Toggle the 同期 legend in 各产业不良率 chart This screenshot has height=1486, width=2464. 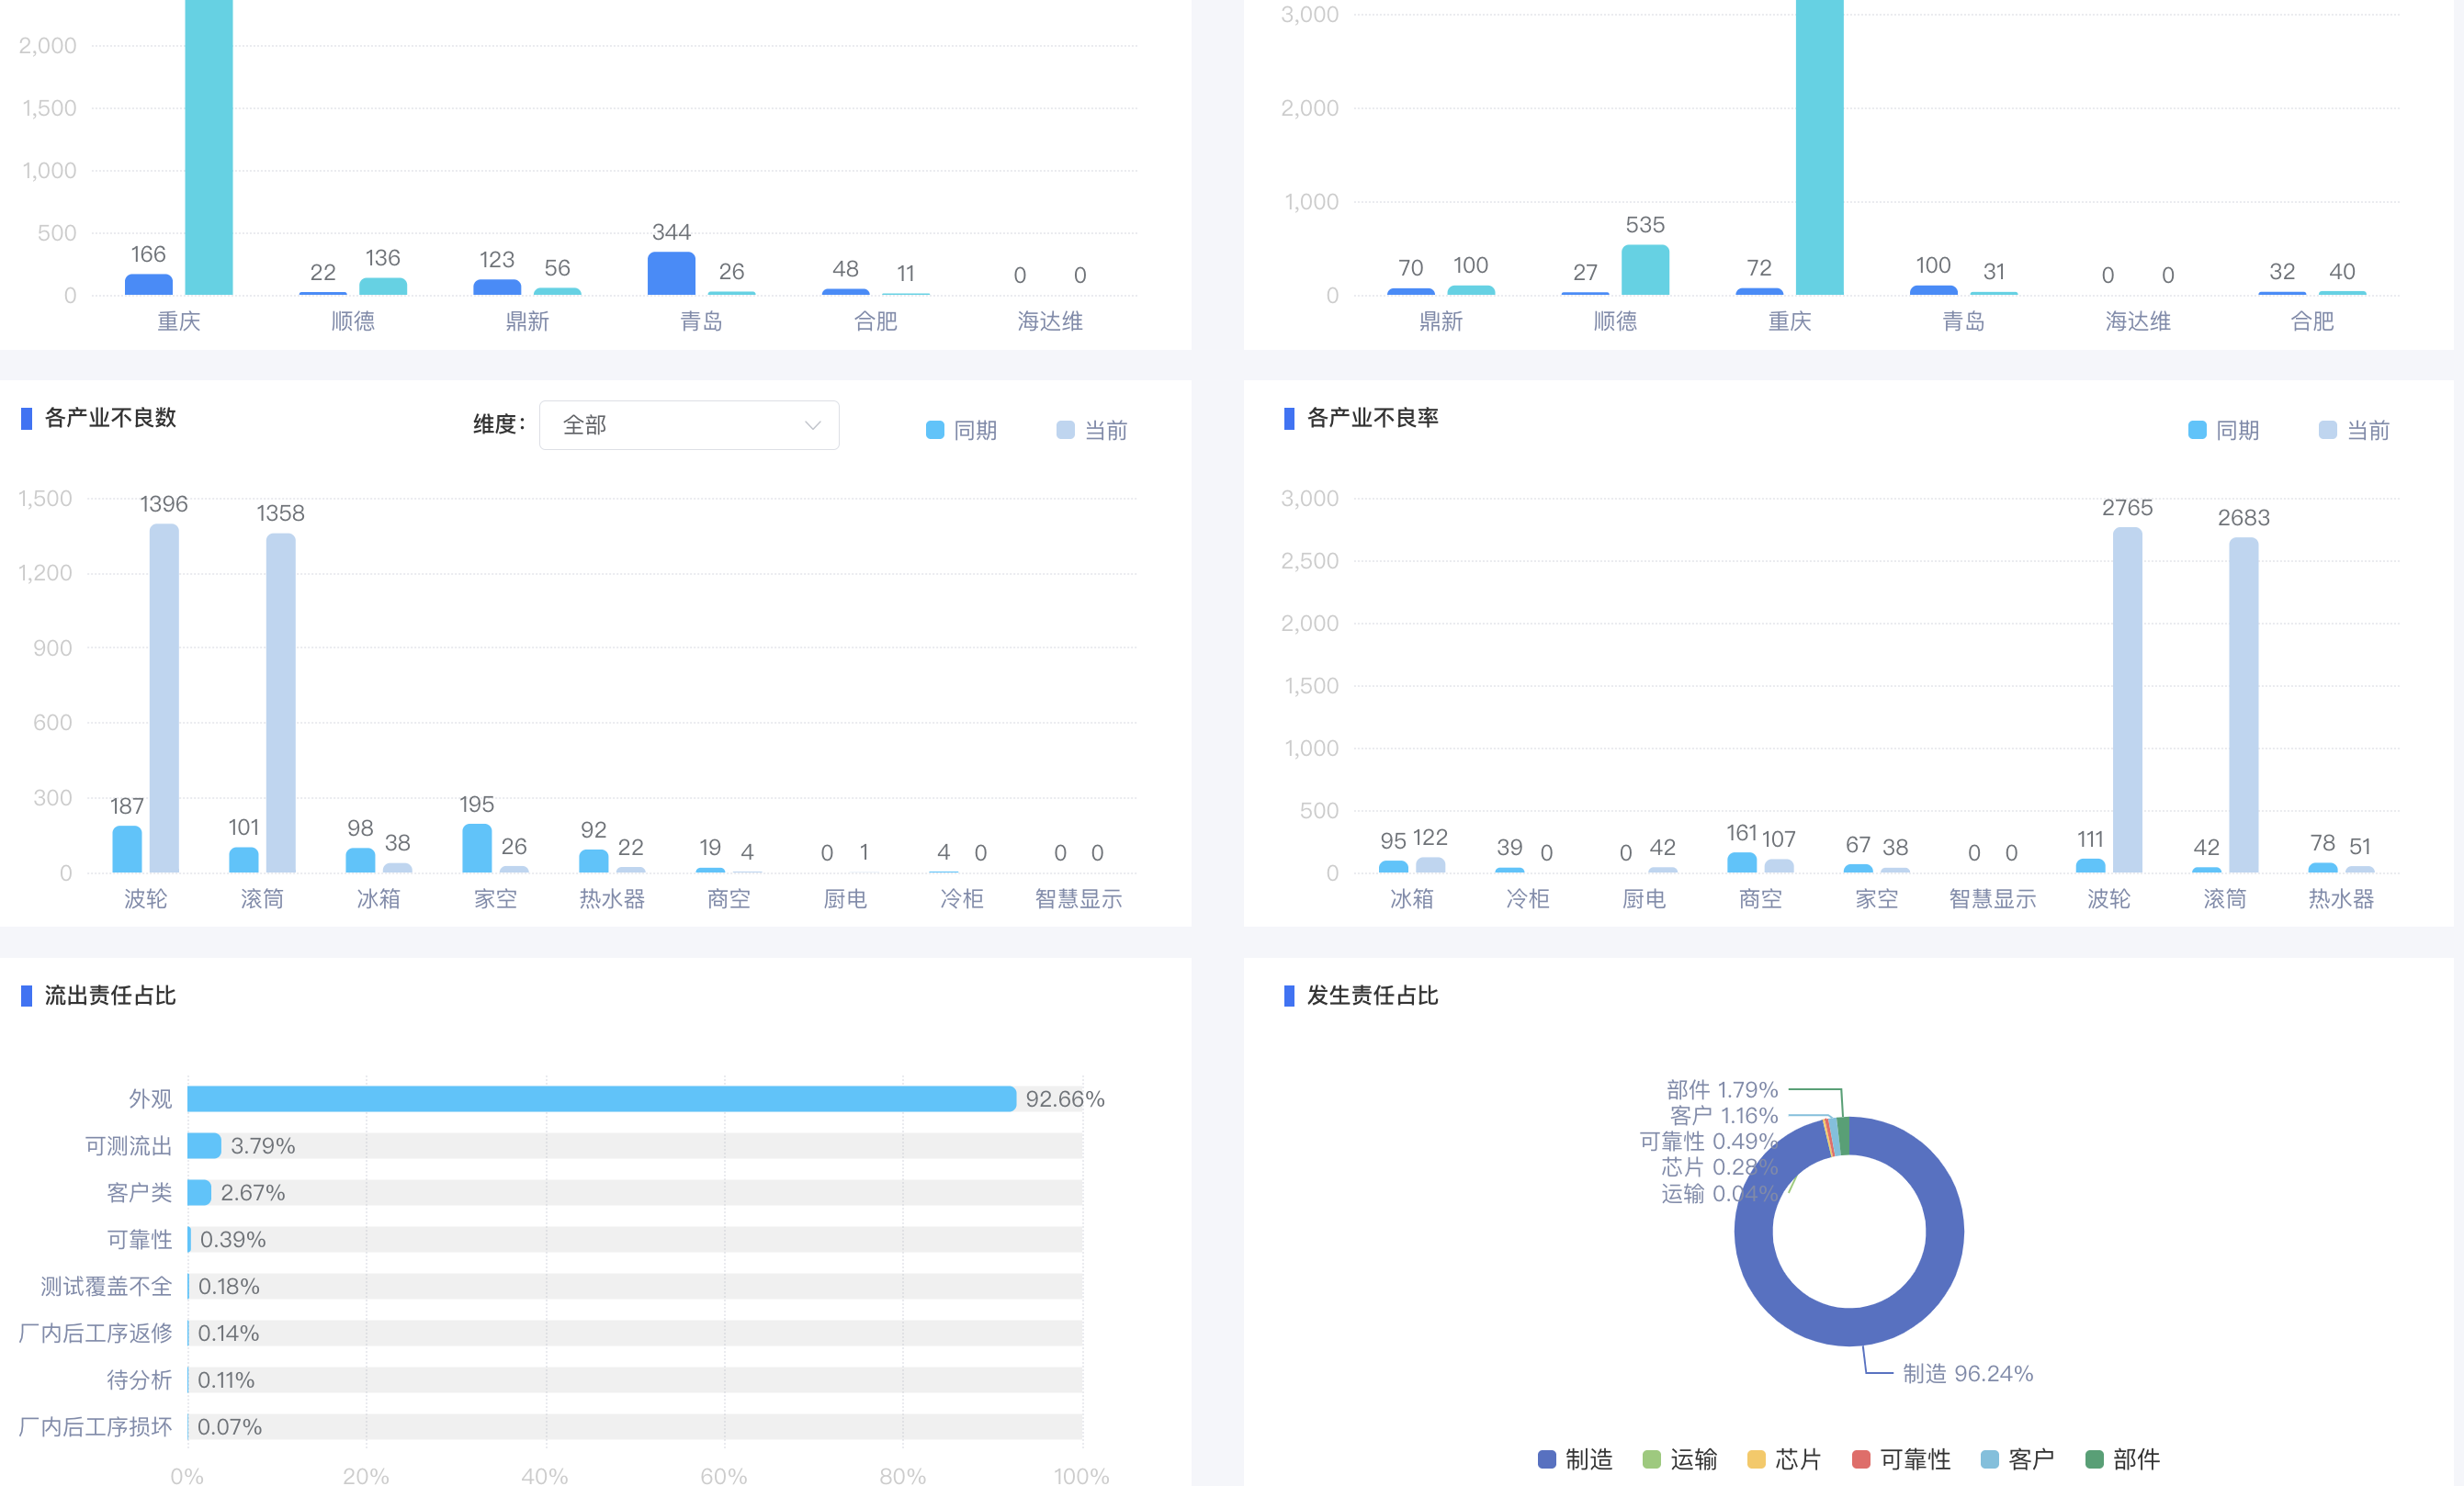click(x=2223, y=430)
